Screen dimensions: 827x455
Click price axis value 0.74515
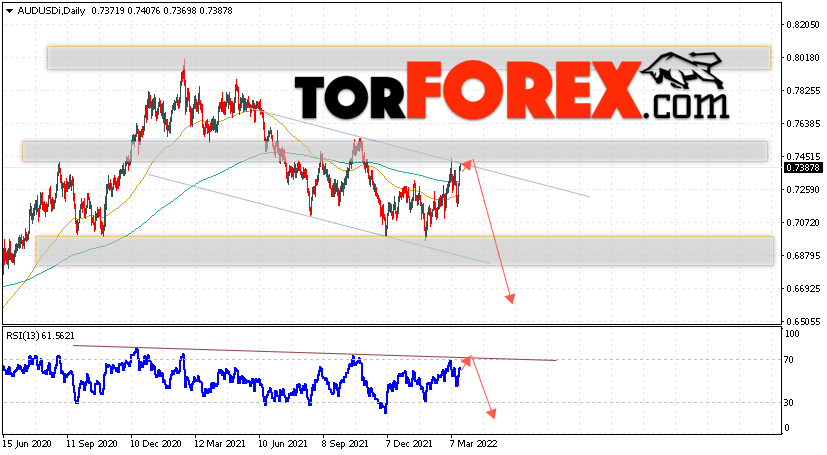(803, 157)
